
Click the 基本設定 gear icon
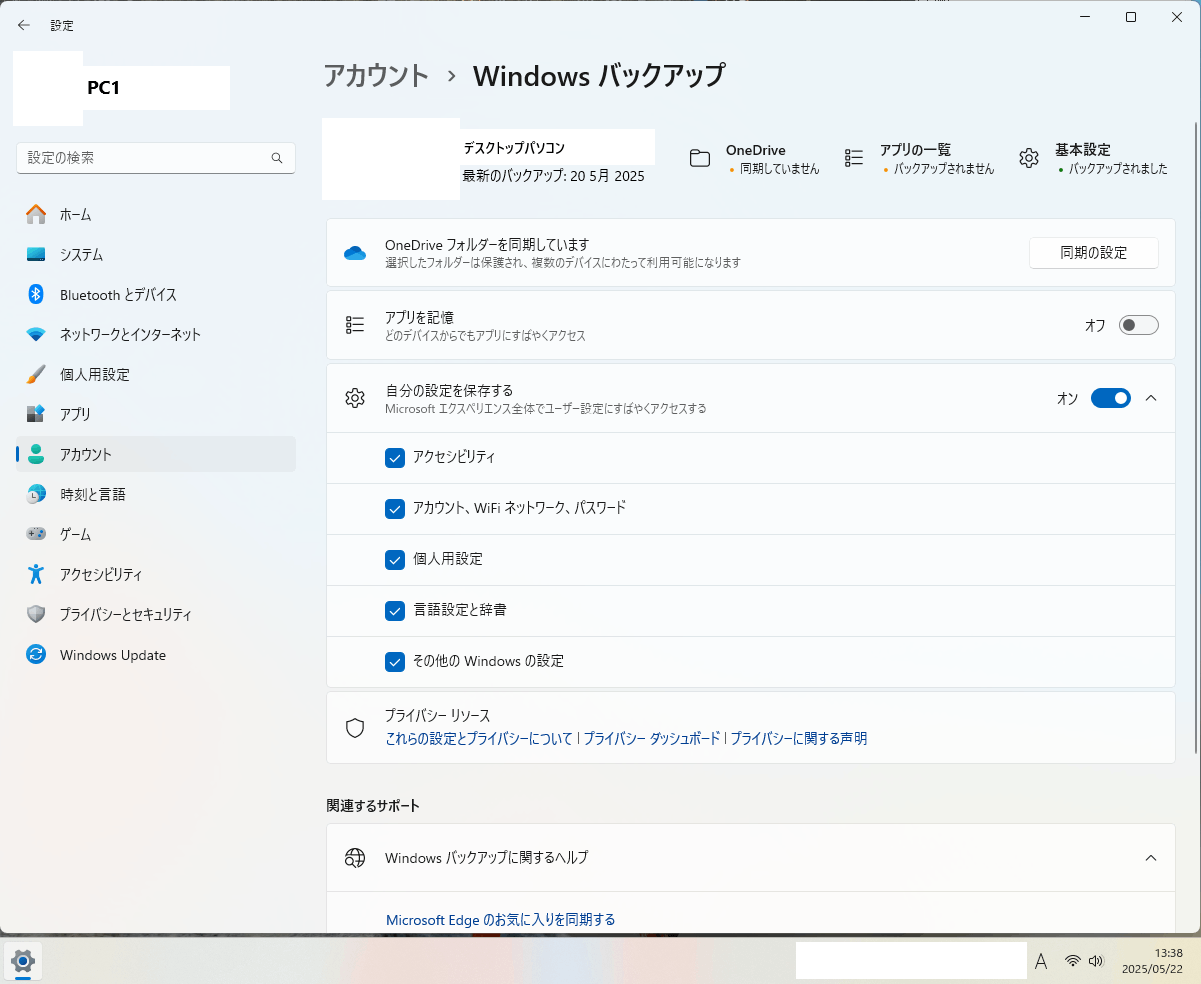(x=1029, y=158)
